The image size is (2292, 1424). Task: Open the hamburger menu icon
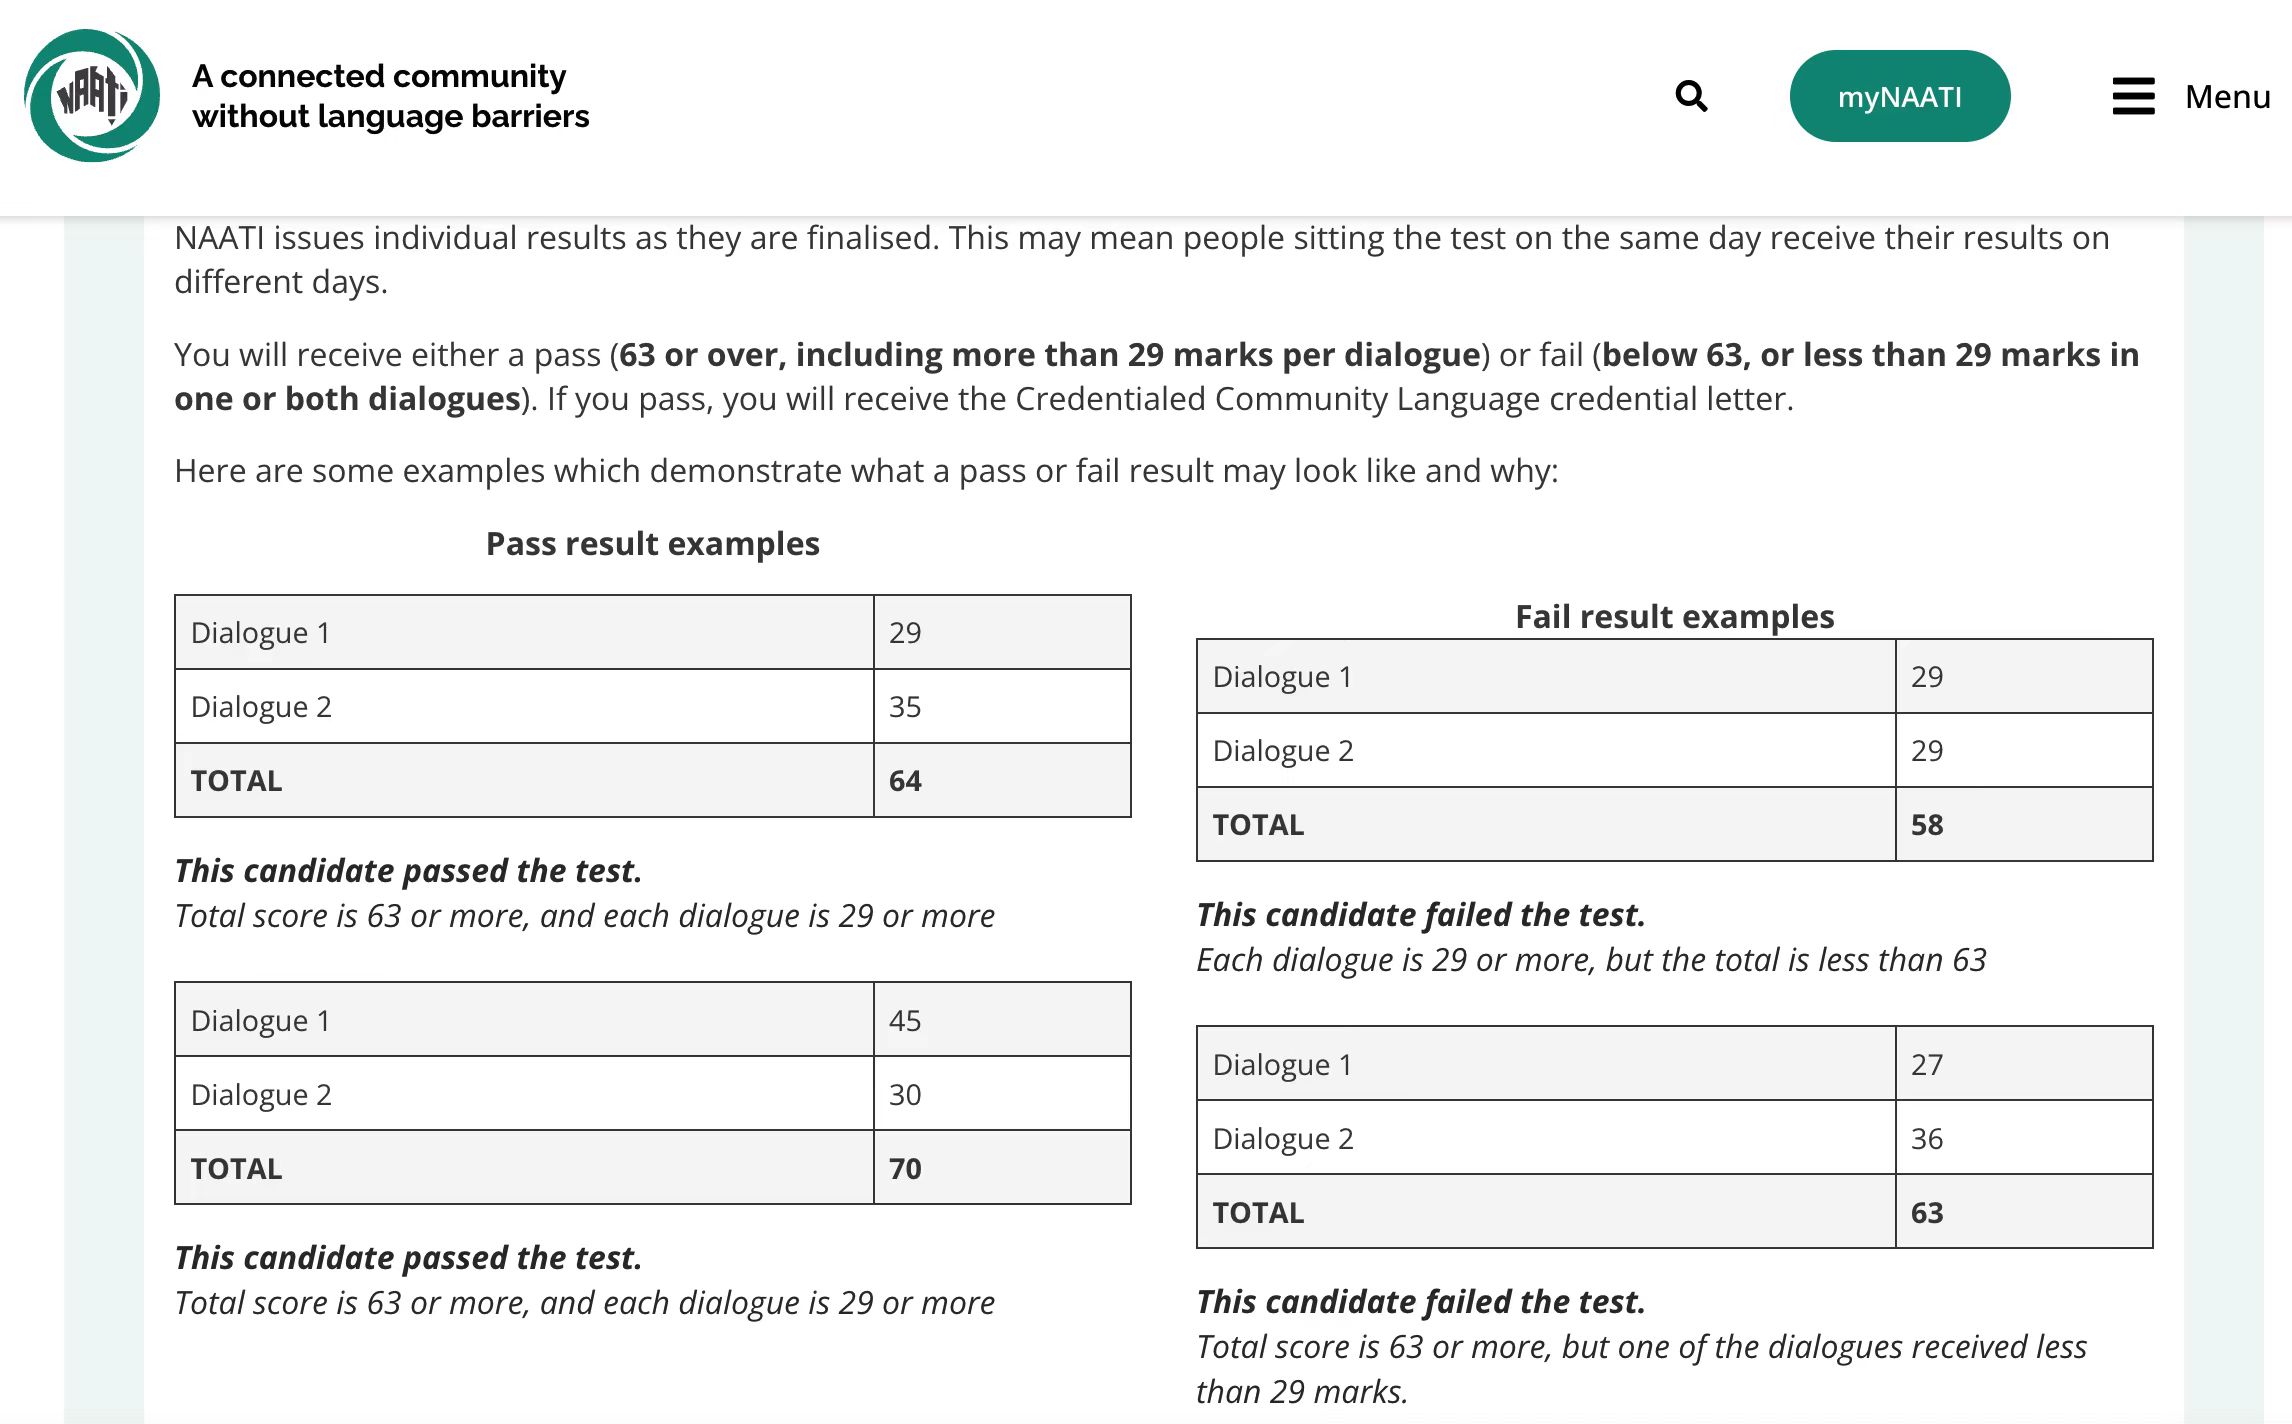click(2133, 96)
